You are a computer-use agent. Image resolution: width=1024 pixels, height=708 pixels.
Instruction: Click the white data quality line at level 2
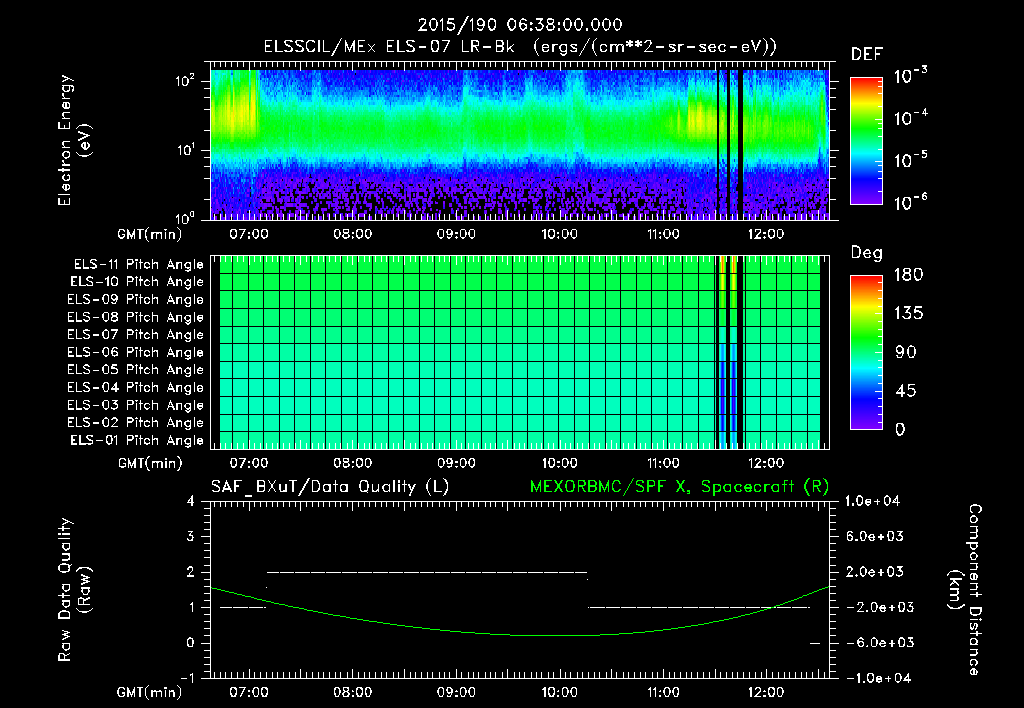click(x=427, y=572)
